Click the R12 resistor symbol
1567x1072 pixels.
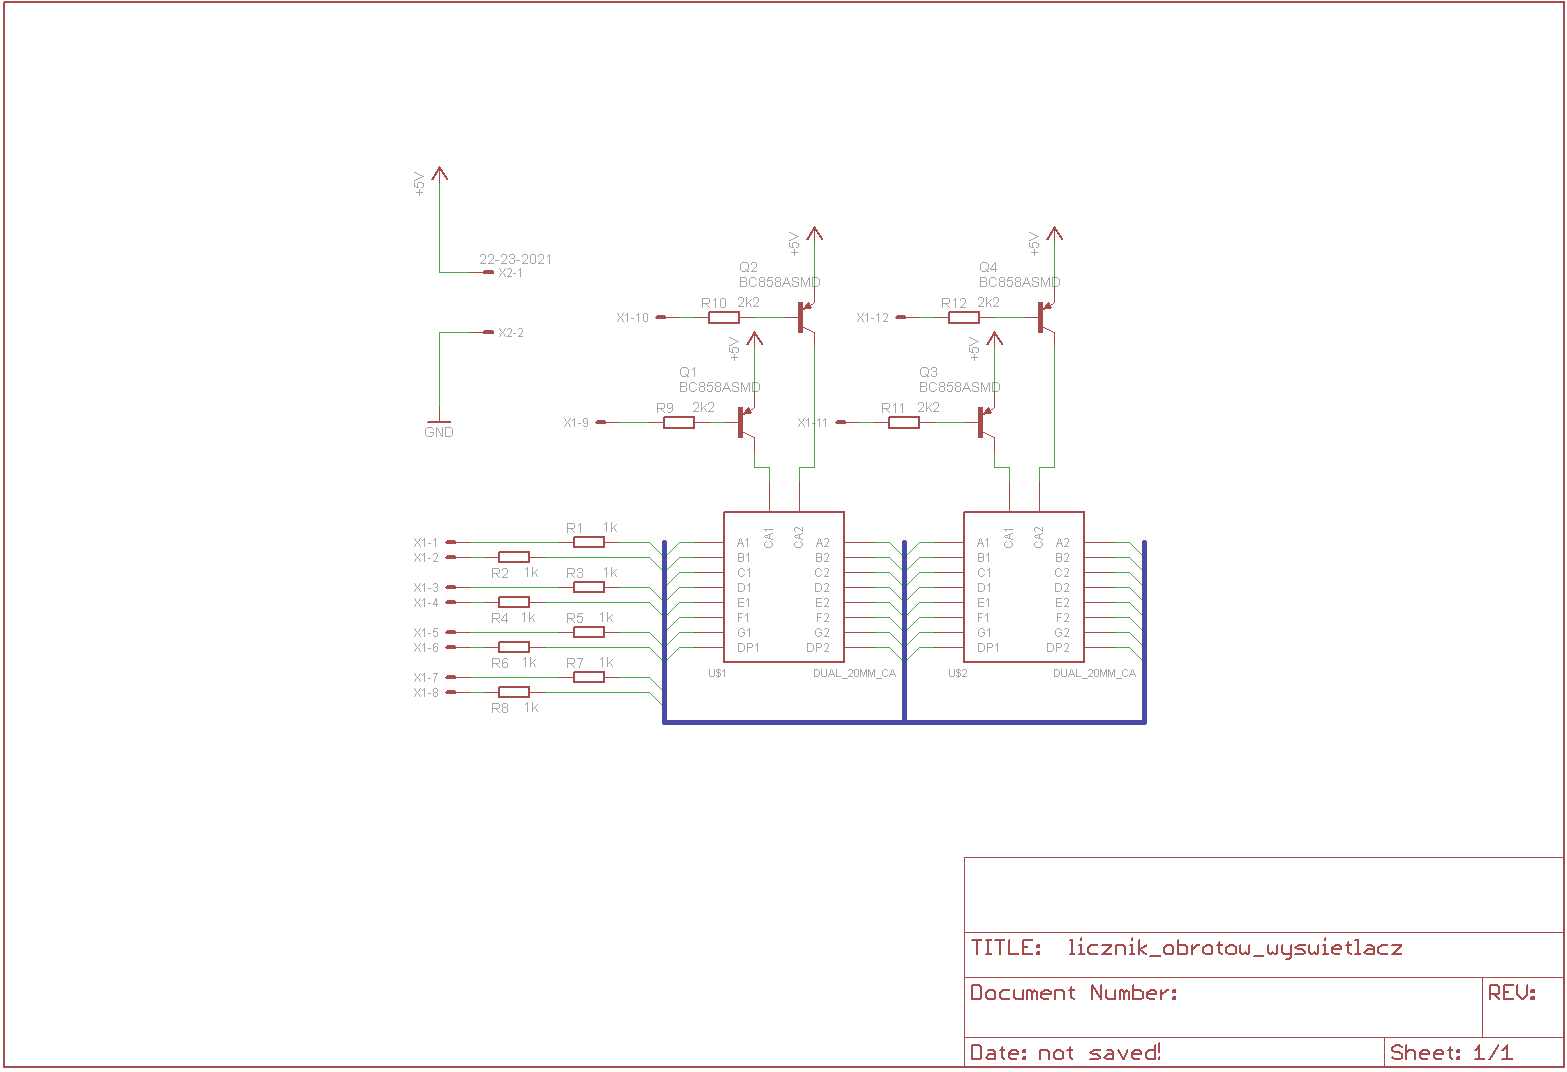[x=964, y=317]
